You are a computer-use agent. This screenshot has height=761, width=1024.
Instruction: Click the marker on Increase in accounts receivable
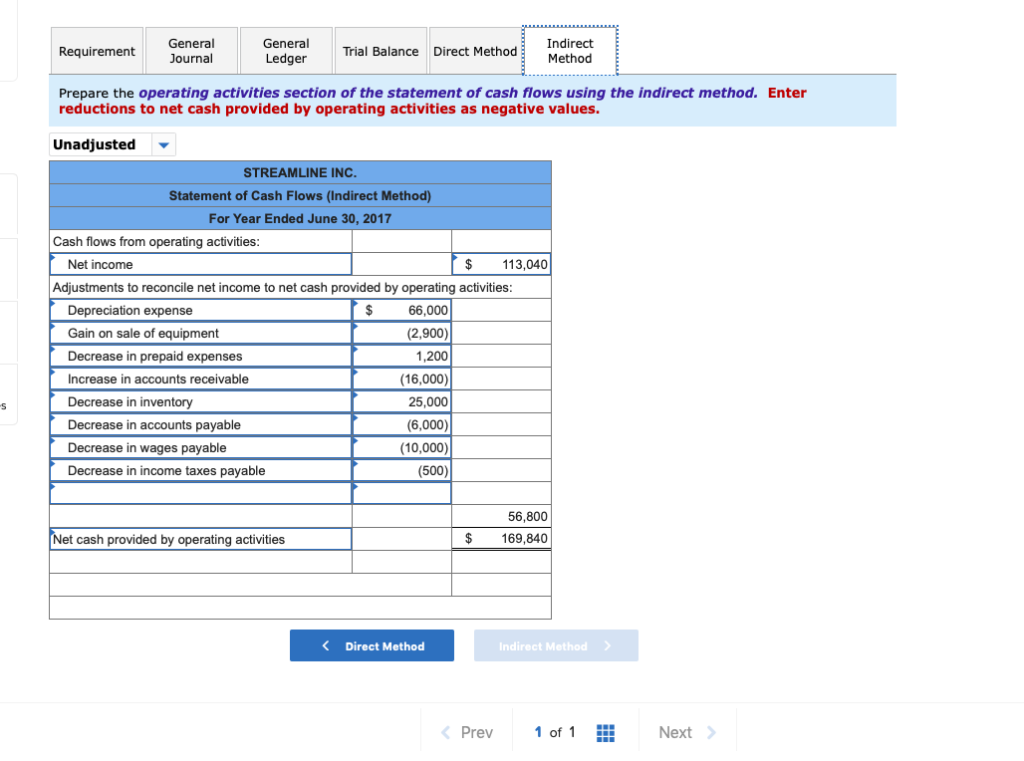[x=54, y=373]
